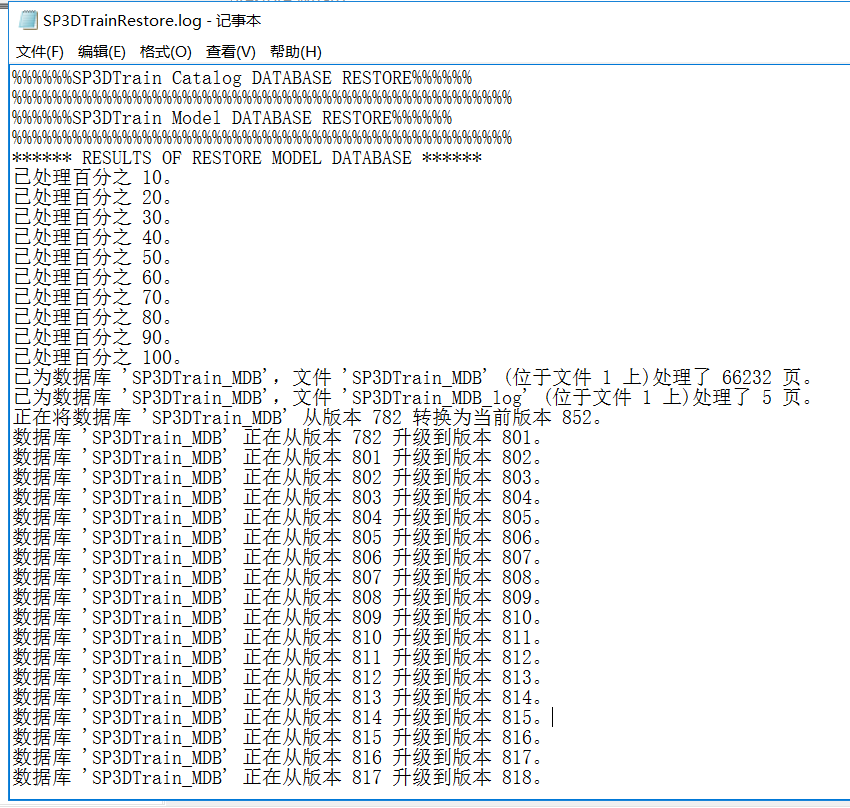The width and height of the screenshot is (850, 808).
Task: Click the line 已处理百分之 50。
Action: pyautogui.click(x=92, y=258)
